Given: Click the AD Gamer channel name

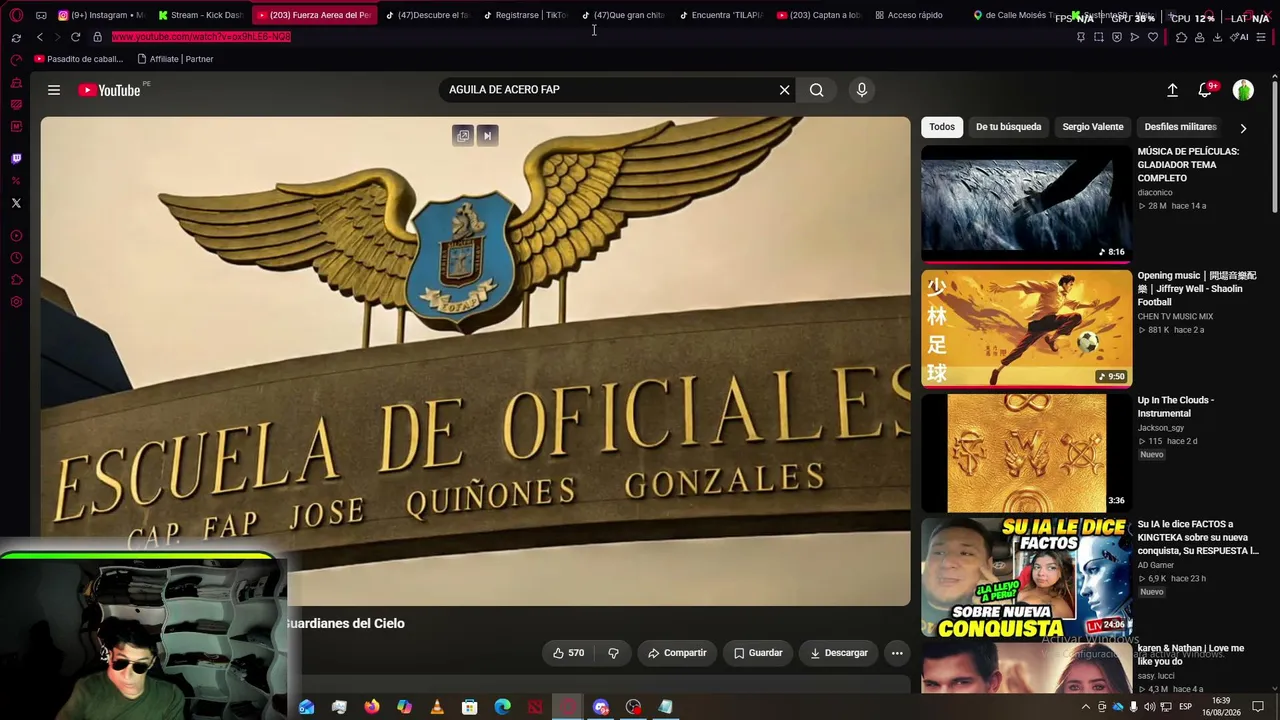Looking at the screenshot, I should coord(1156,565).
